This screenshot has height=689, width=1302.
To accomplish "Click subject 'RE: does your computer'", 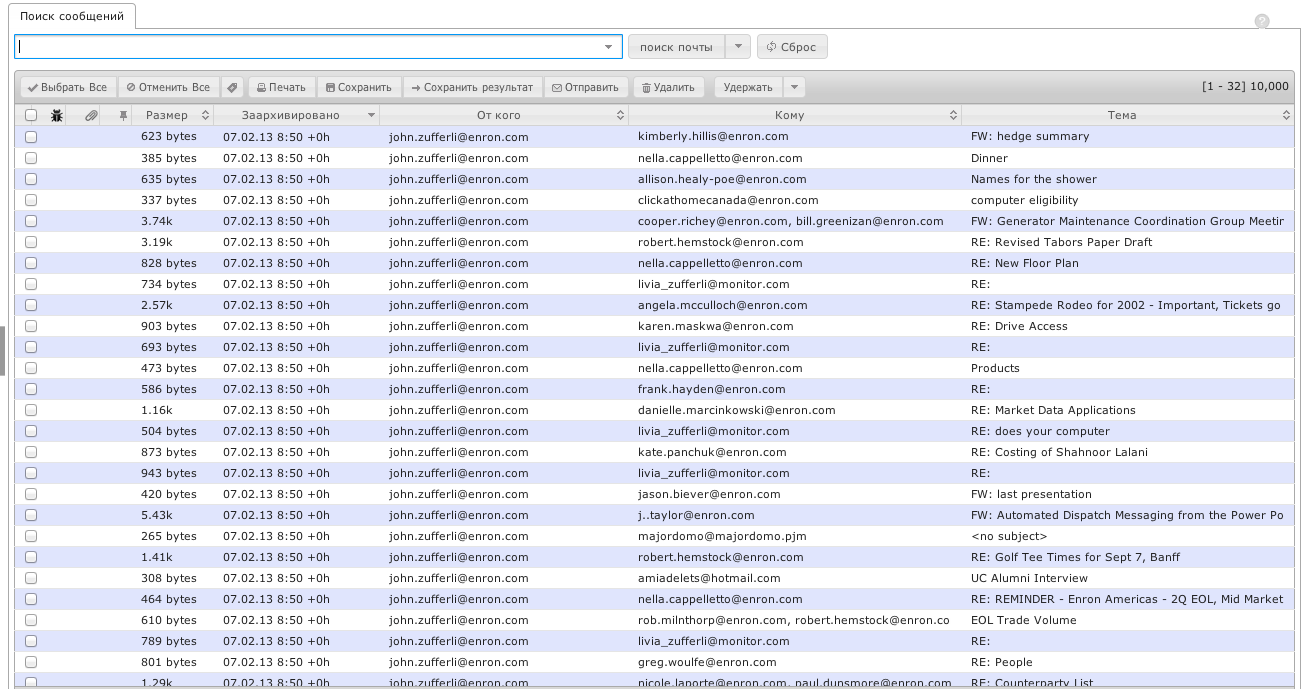I will (1040, 431).
